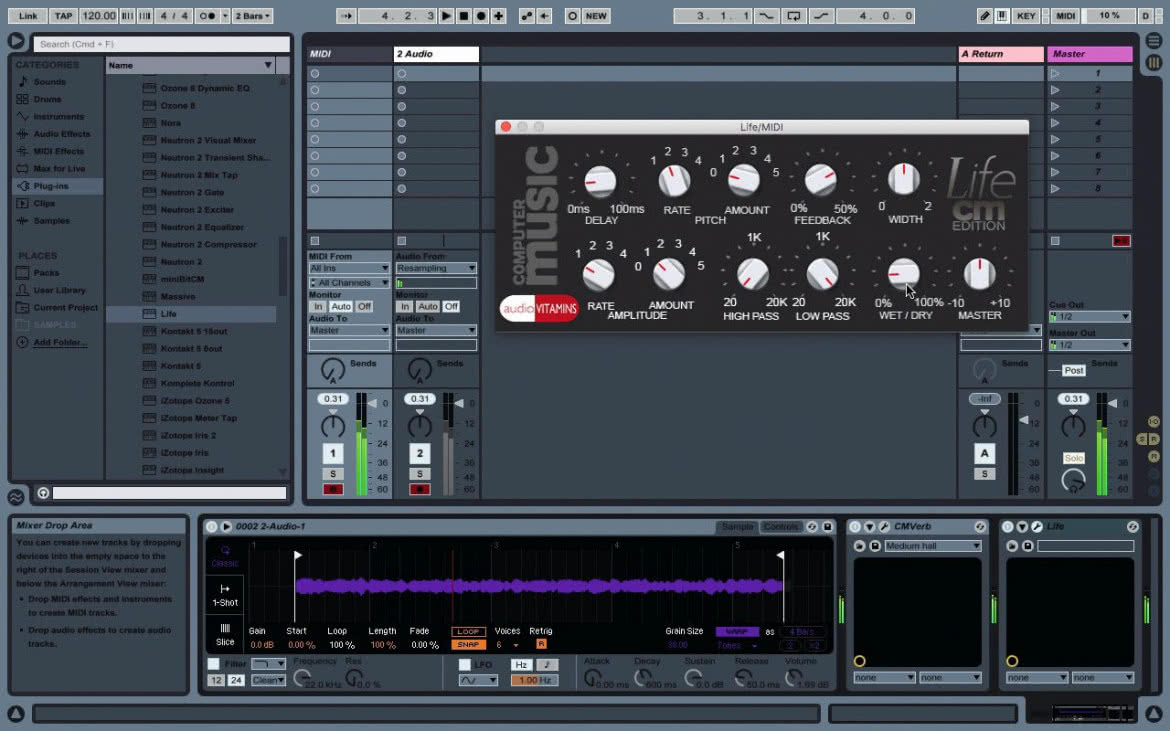Click the Session Record circle button
The width and height of the screenshot is (1170, 731).
pos(572,16)
